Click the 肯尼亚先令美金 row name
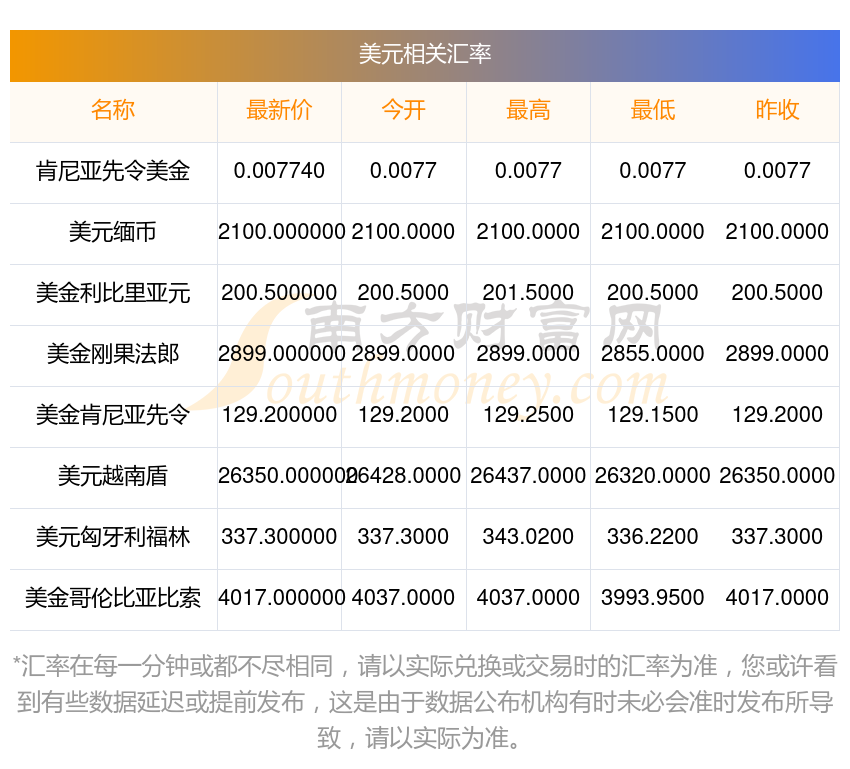This screenshot has height=769, width=850. click(113, 171)
